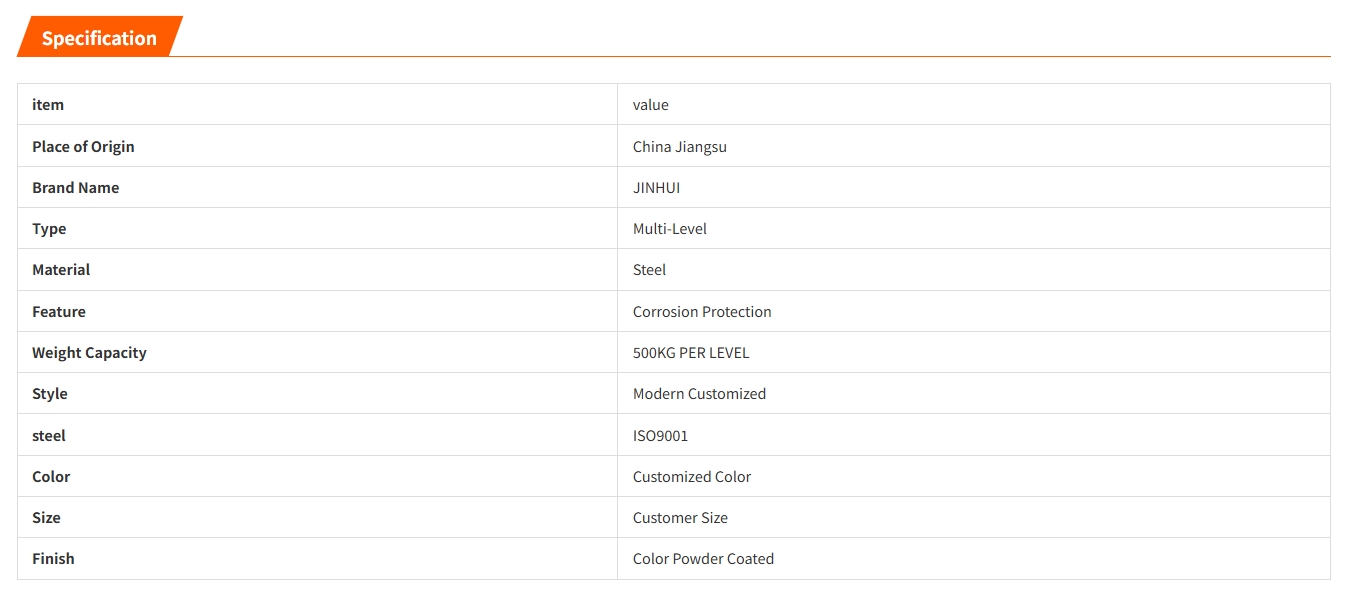Click the 'Material' row label
1349x596 pixels.
click(61, 270)
